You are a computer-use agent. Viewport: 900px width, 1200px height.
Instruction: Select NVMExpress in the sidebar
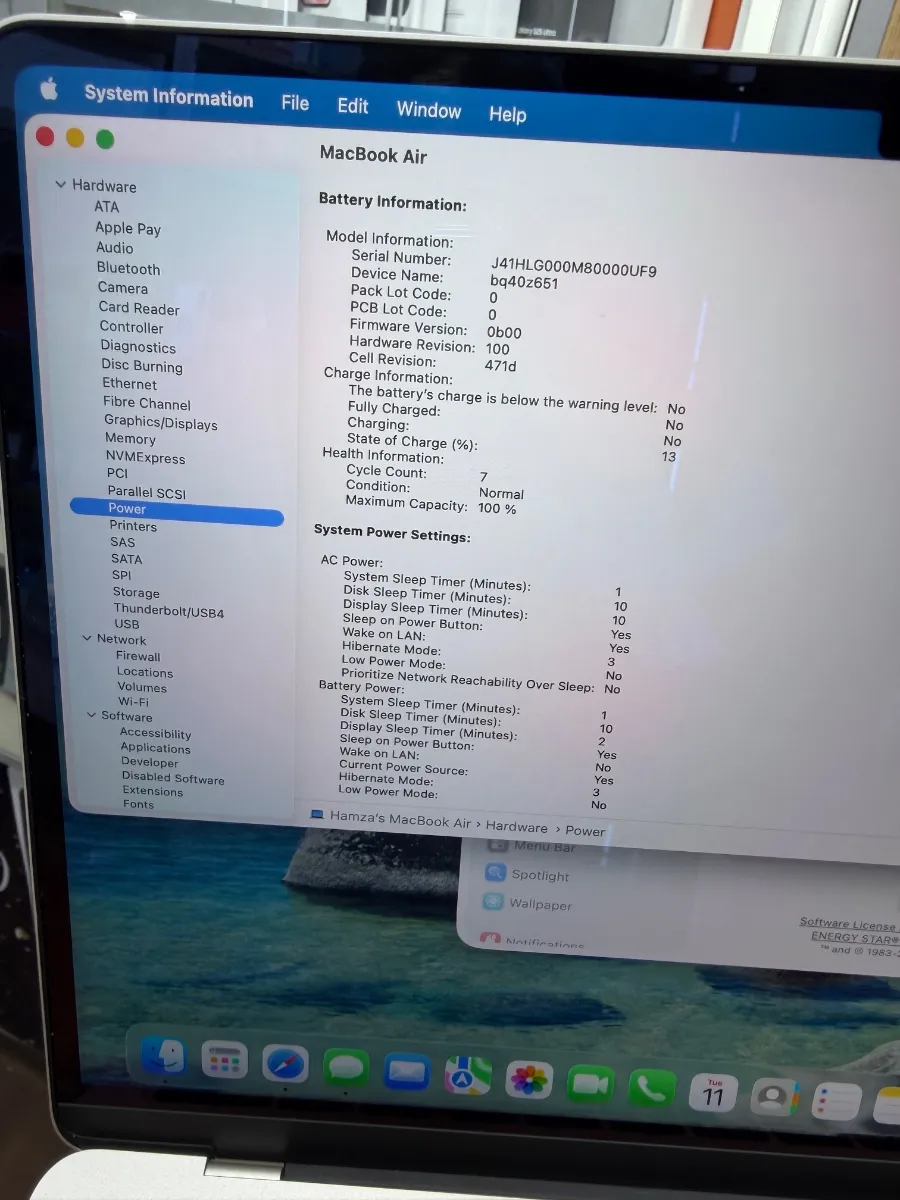click(146, 458)
